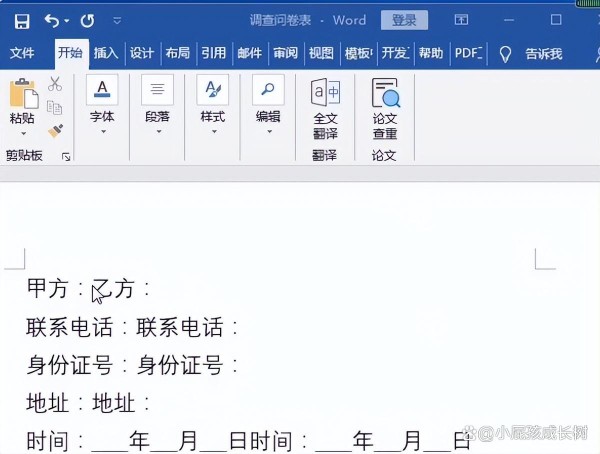Image resolution: width=600 pixels, height=454 pixels.
Task: Expand the 样式 group dropdown arrow
Action: coord(214,132)
